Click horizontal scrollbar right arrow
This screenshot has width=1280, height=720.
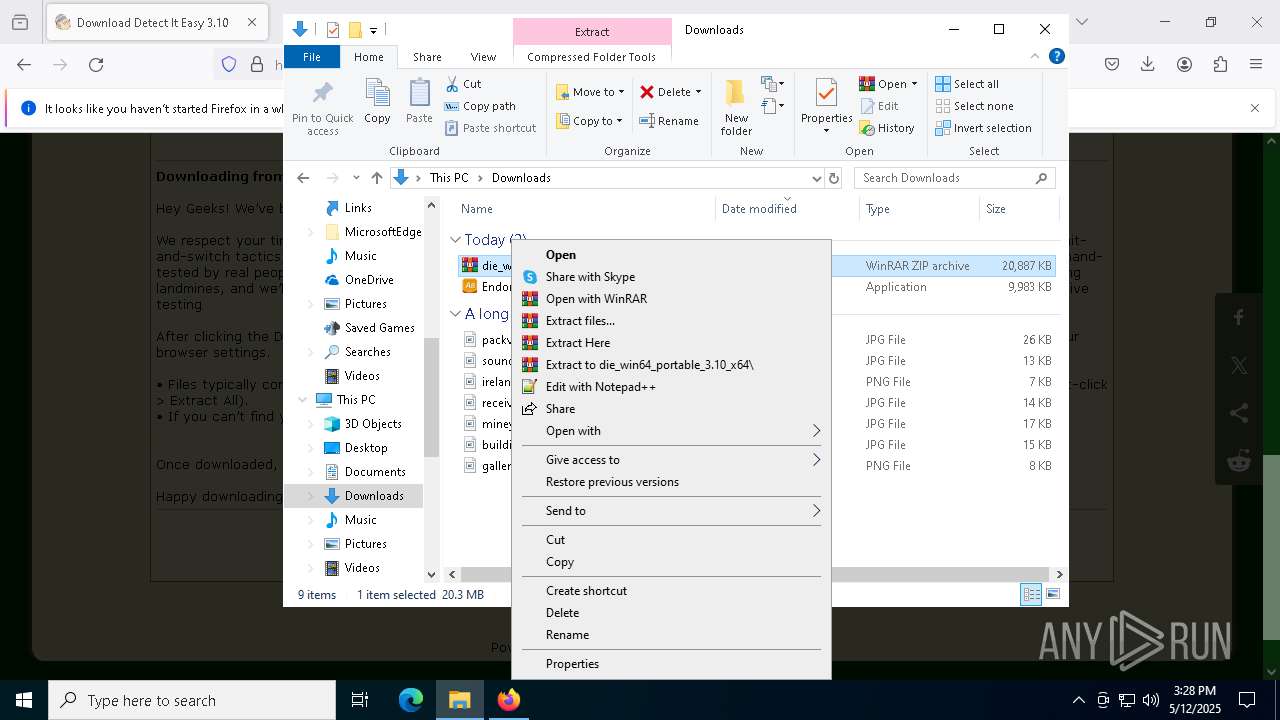pyautogui.click(x=1059, y=574)
